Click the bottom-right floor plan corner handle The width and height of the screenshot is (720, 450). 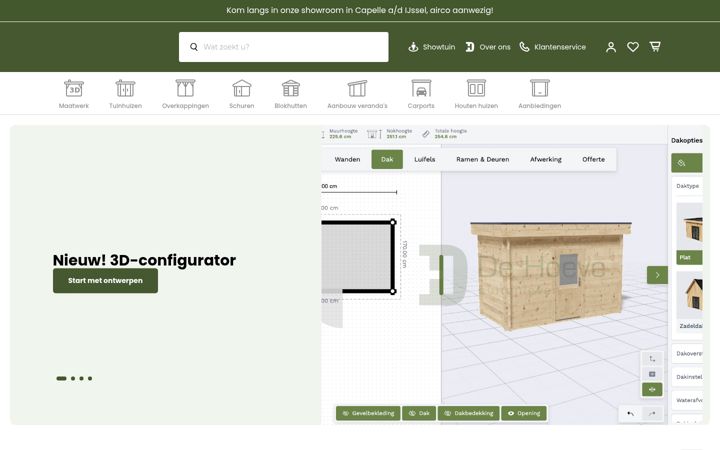pos(393,292)
